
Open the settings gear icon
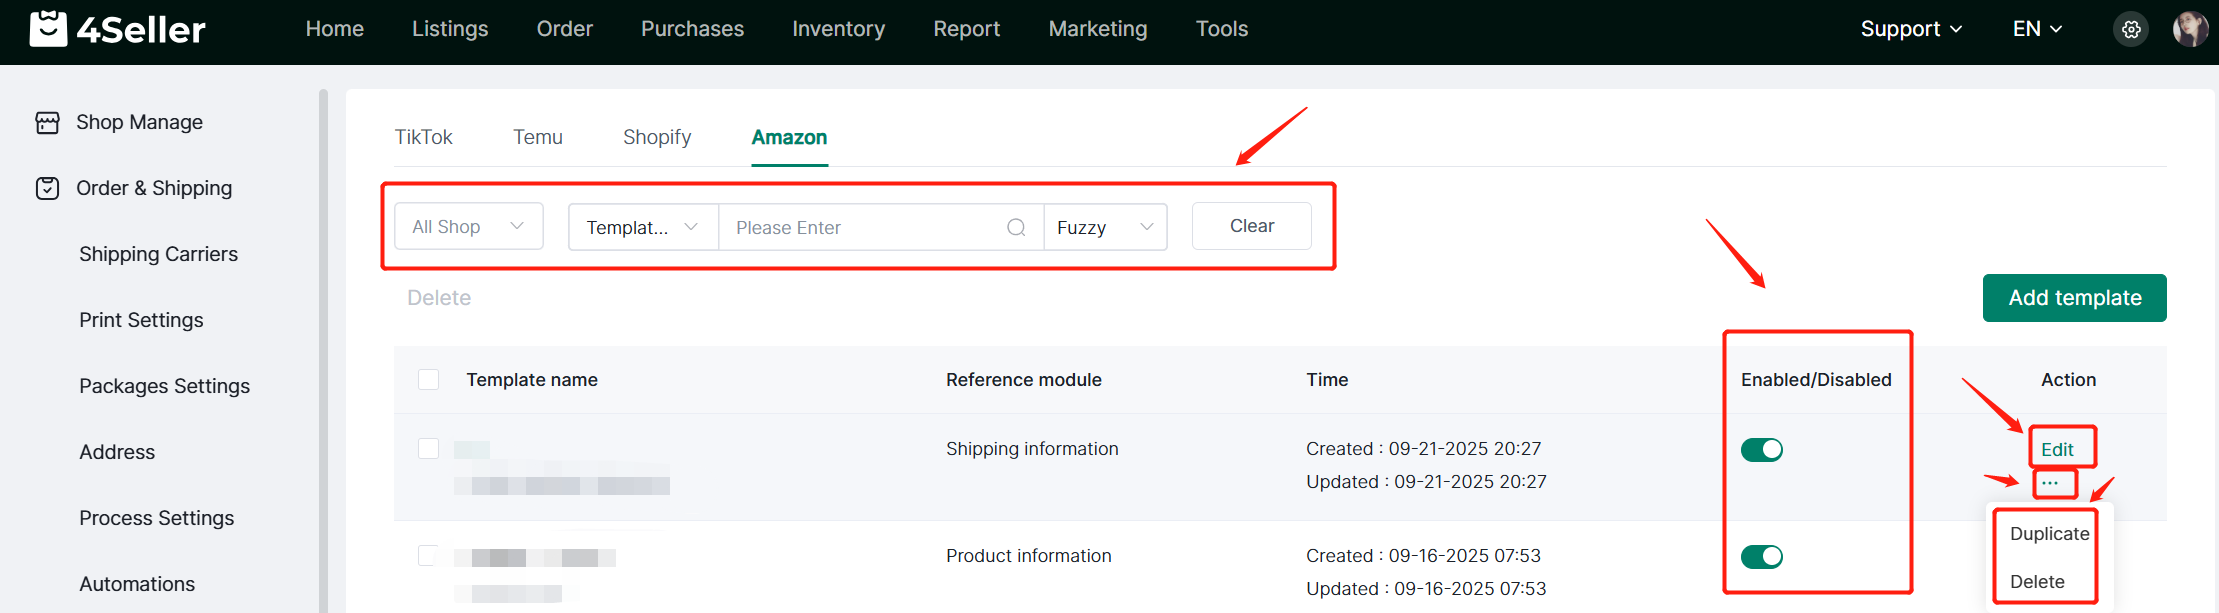pyautogui.click(x=2131, y=29)
